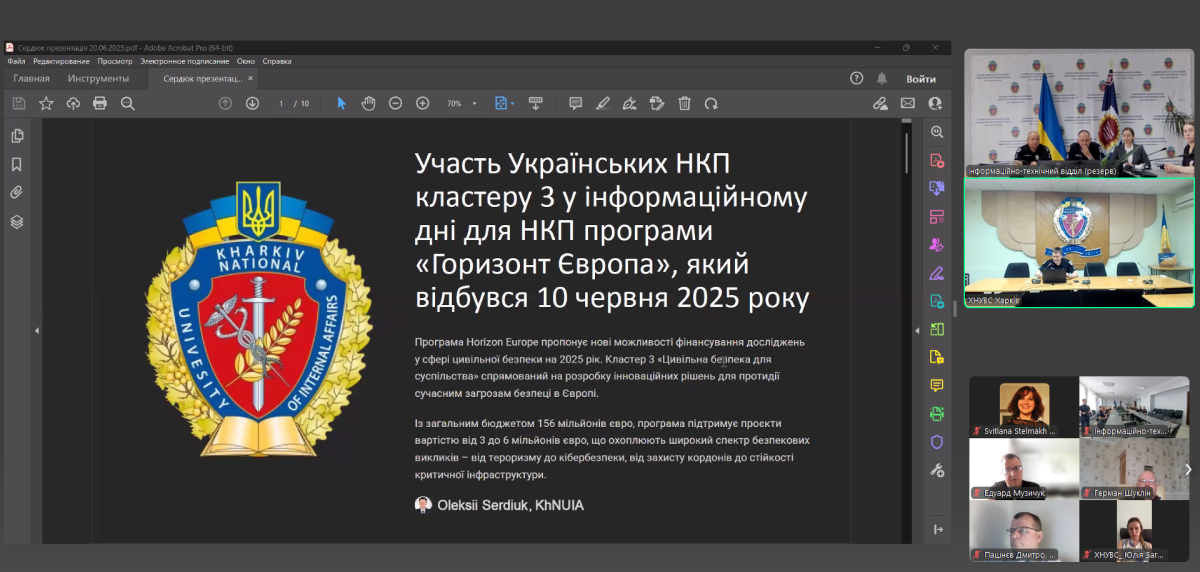Screen dimensions: 1200x572
Task: Open the Attachments paperclip panel
Action: click(x=17, y=193)
